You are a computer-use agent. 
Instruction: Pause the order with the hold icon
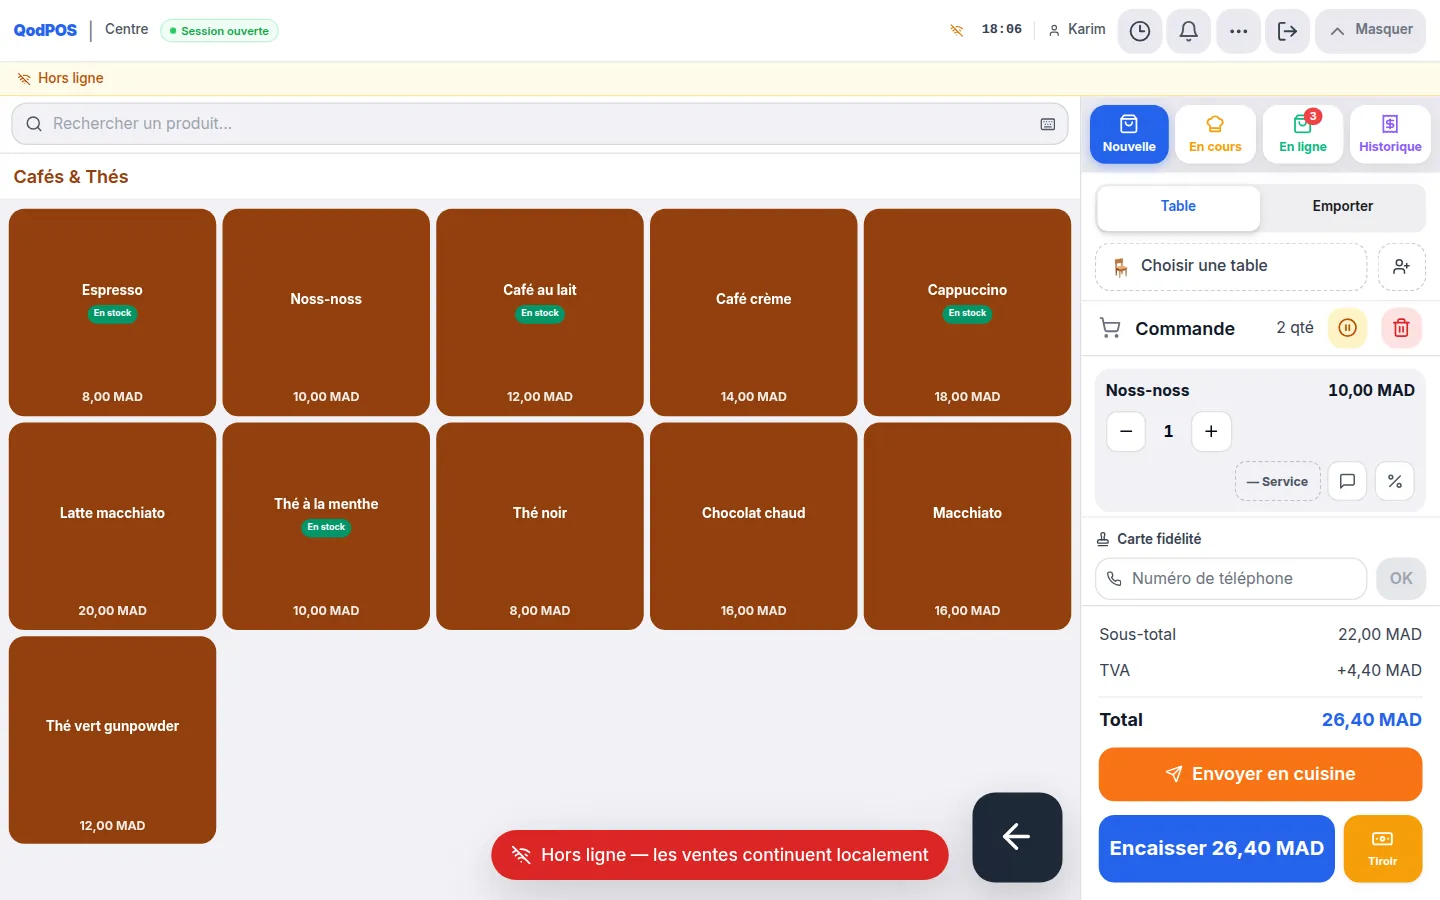(1347, 328)
